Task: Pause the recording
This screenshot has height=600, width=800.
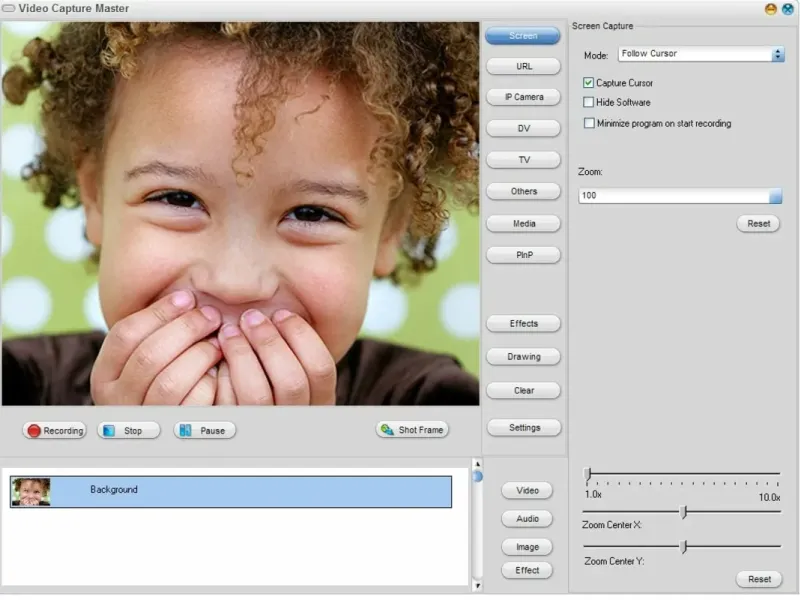Action: tap(205, 431)
